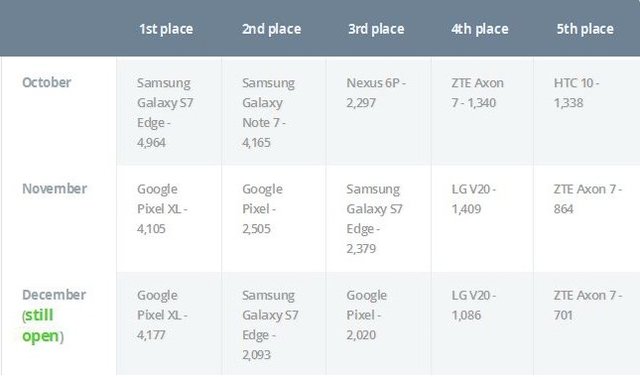
Task: Open the green 'still open' link
Action: 40,325
